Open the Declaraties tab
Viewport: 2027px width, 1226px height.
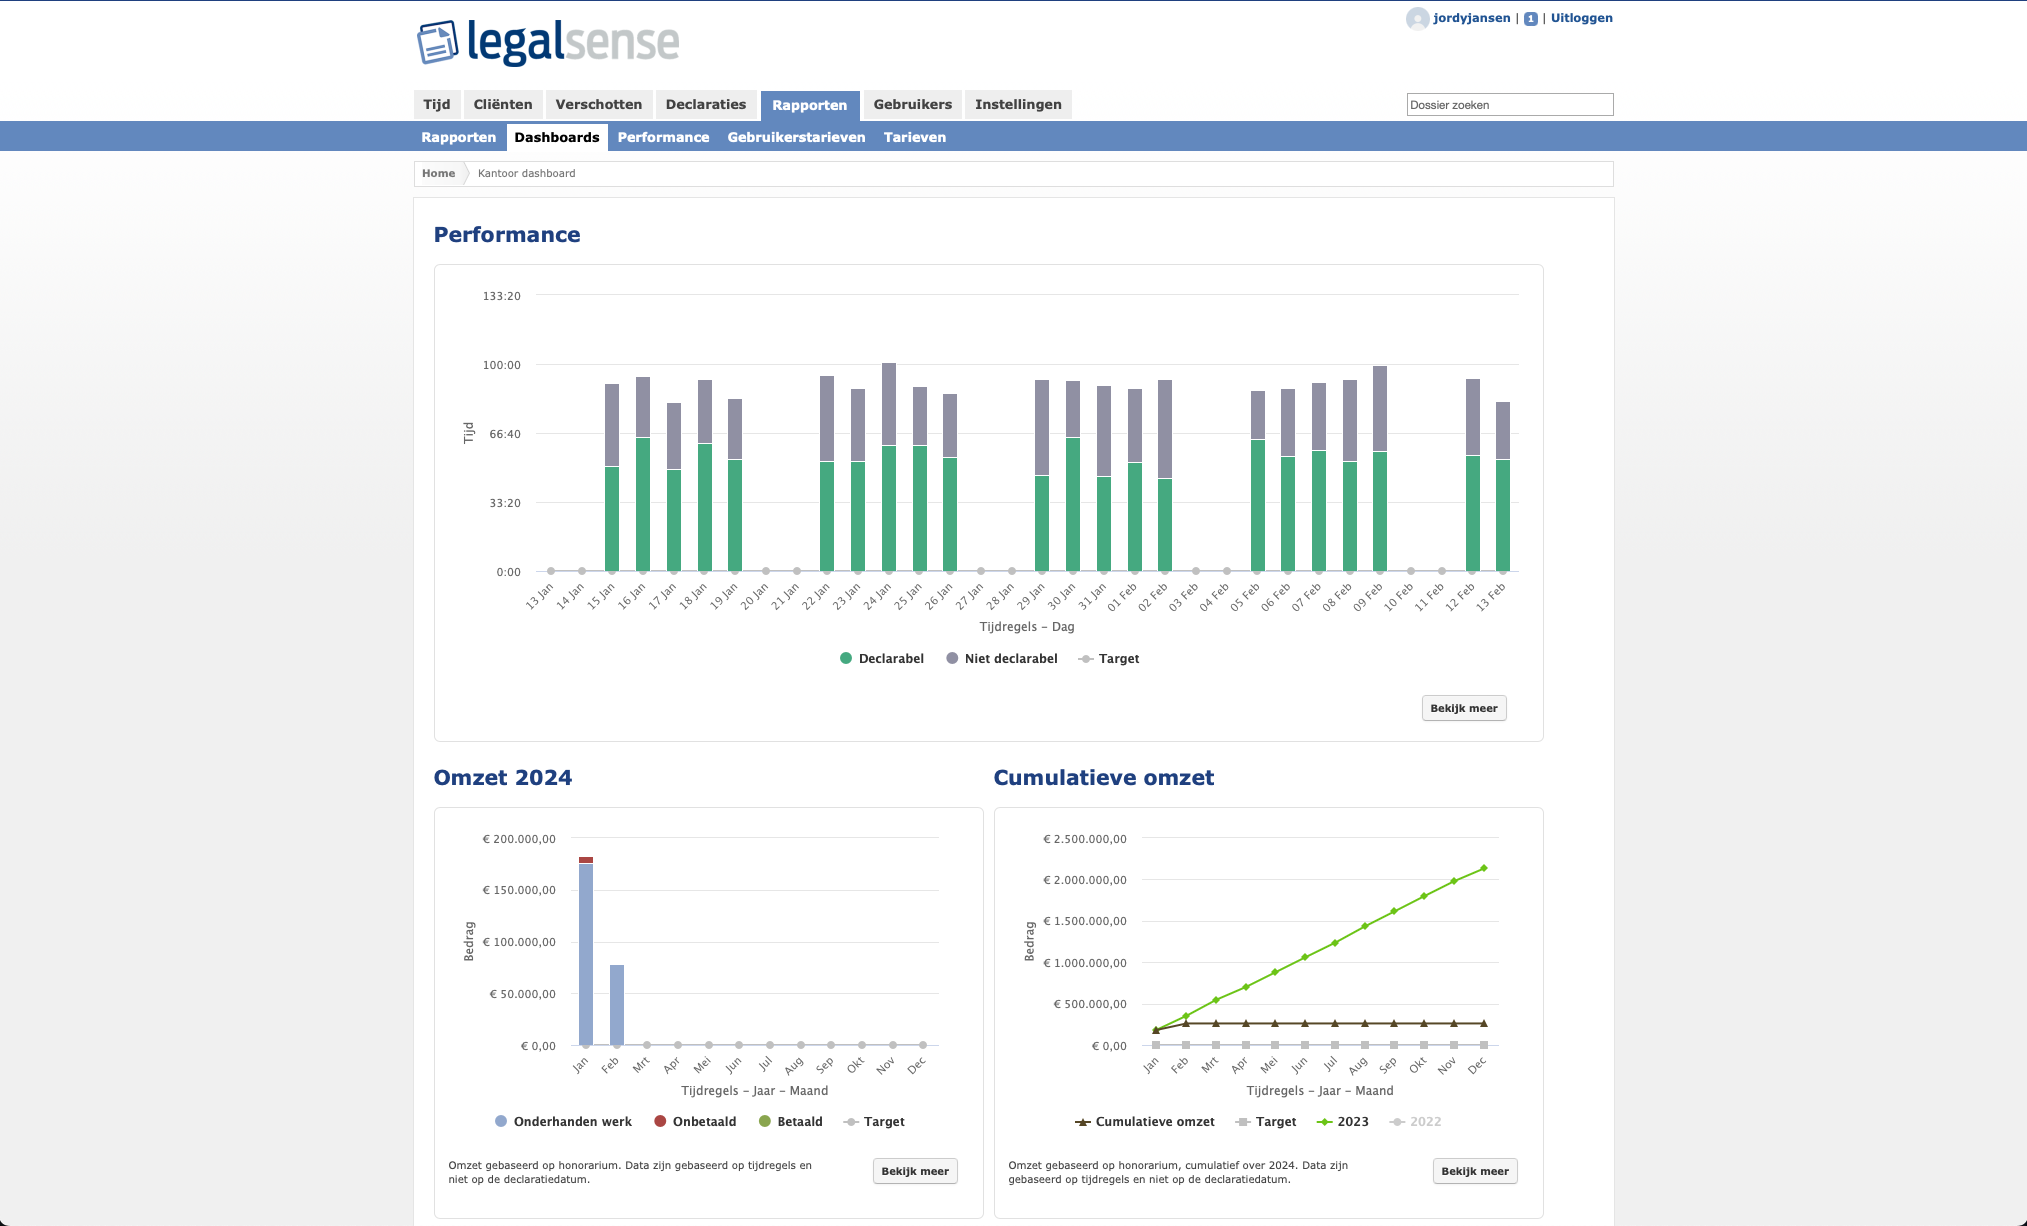[705, 105]
